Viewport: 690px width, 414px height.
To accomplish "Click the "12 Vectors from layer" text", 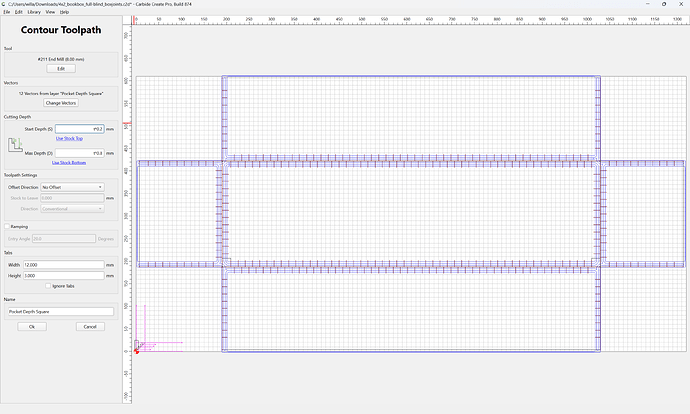I will pos(61,93).
